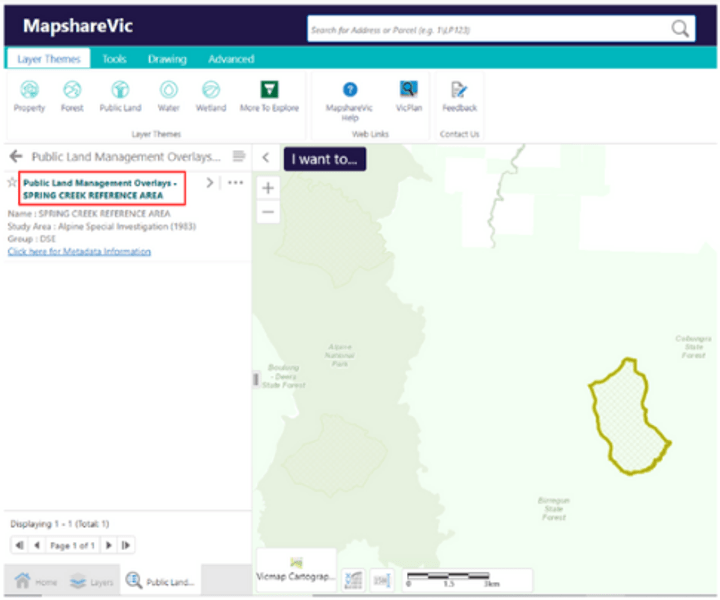Choose the Wetland layer theme
The width and height of the screenshot is (720, 600).
(x=211, y=96)
